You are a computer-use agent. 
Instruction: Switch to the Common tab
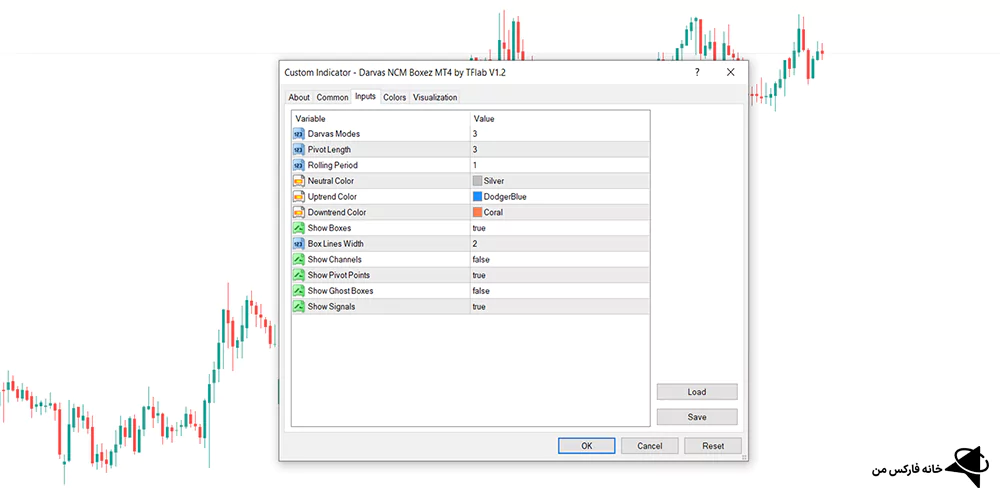332,98
